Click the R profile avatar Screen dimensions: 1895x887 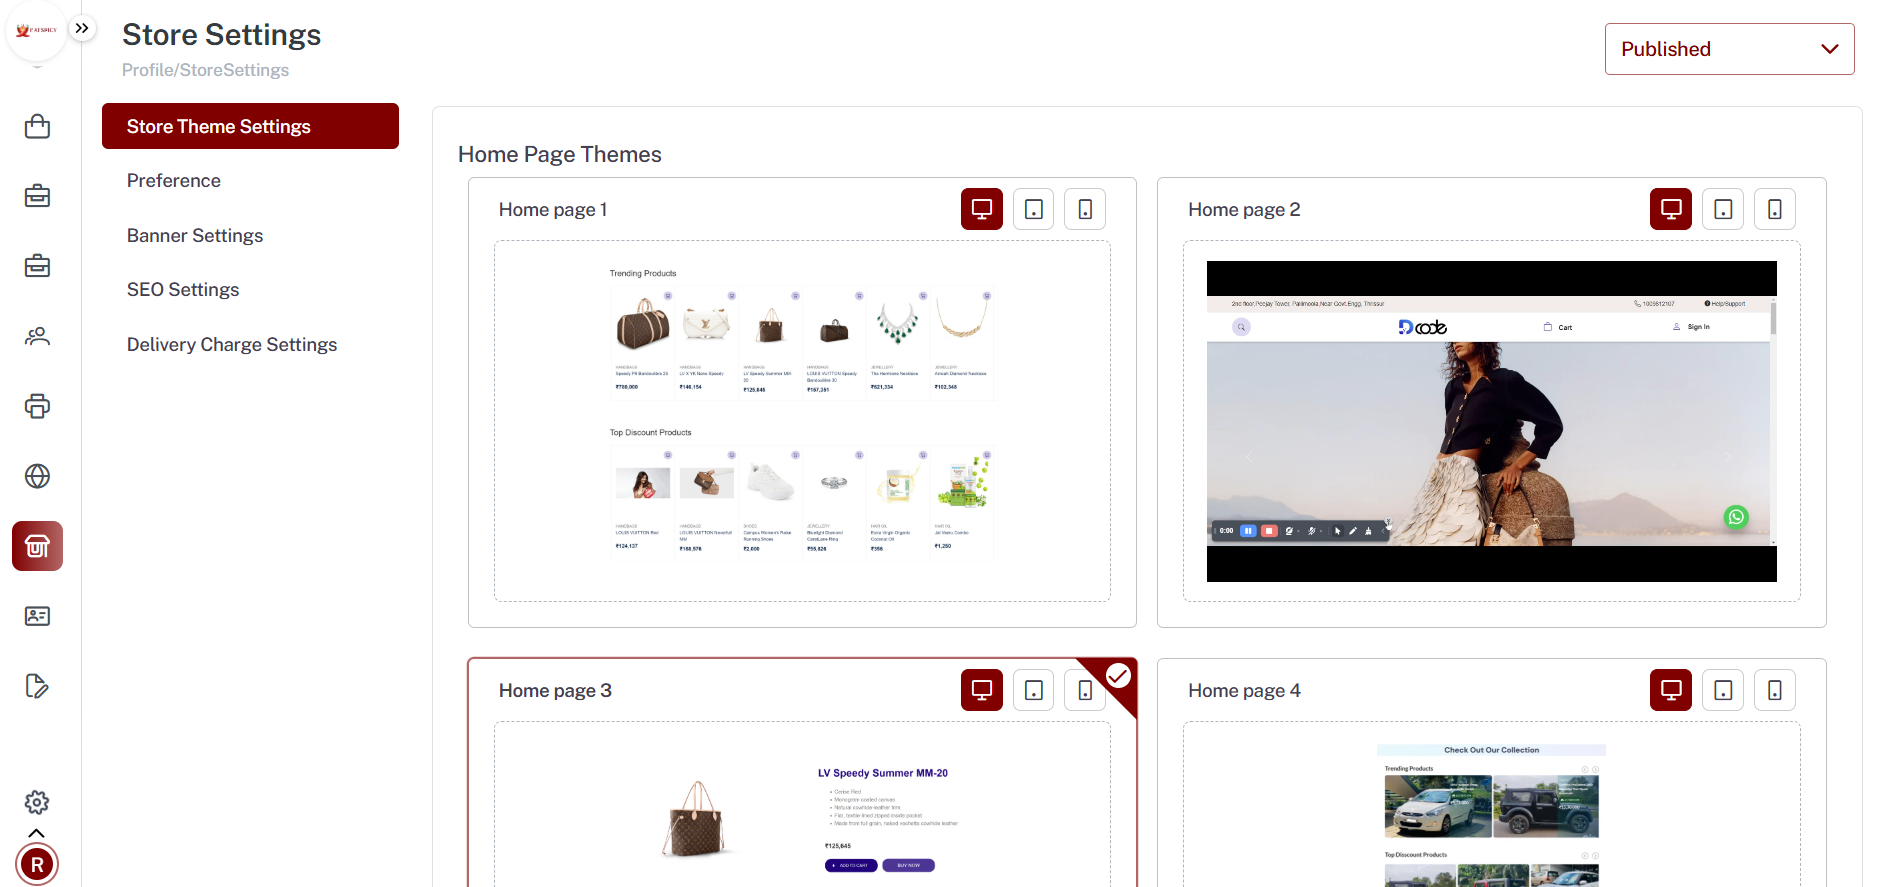click(x=37, y=865)
